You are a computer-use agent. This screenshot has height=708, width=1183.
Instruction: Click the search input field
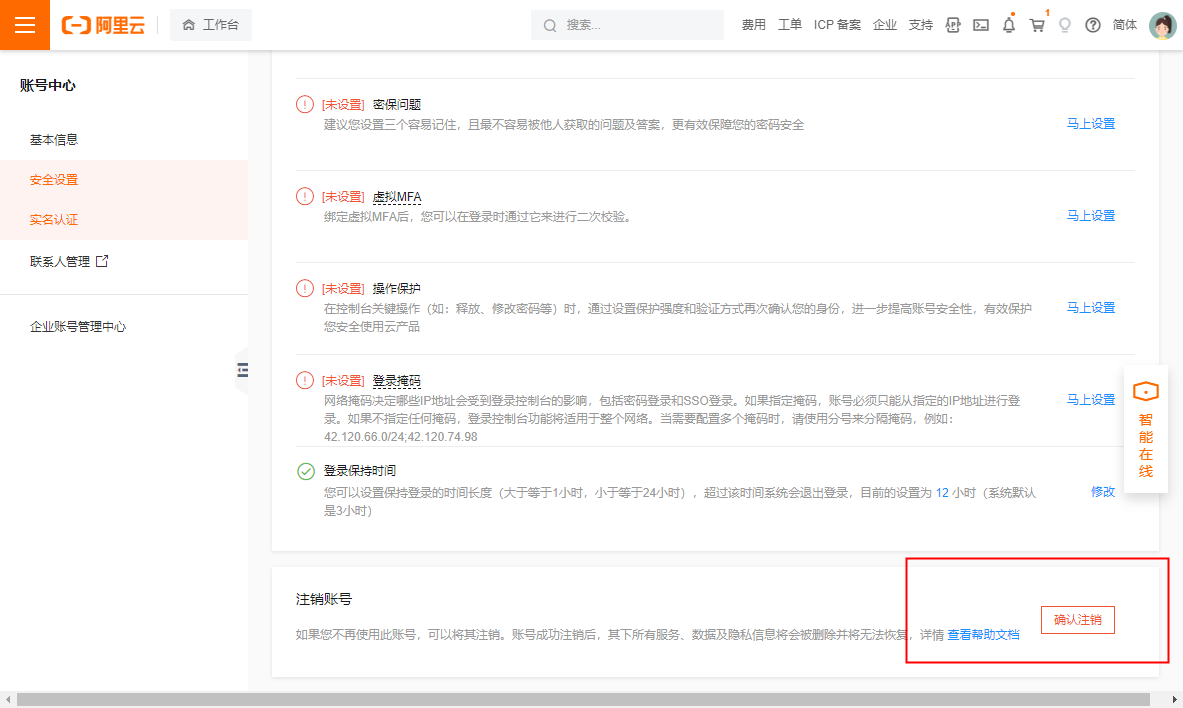click(x=627, y=25)
